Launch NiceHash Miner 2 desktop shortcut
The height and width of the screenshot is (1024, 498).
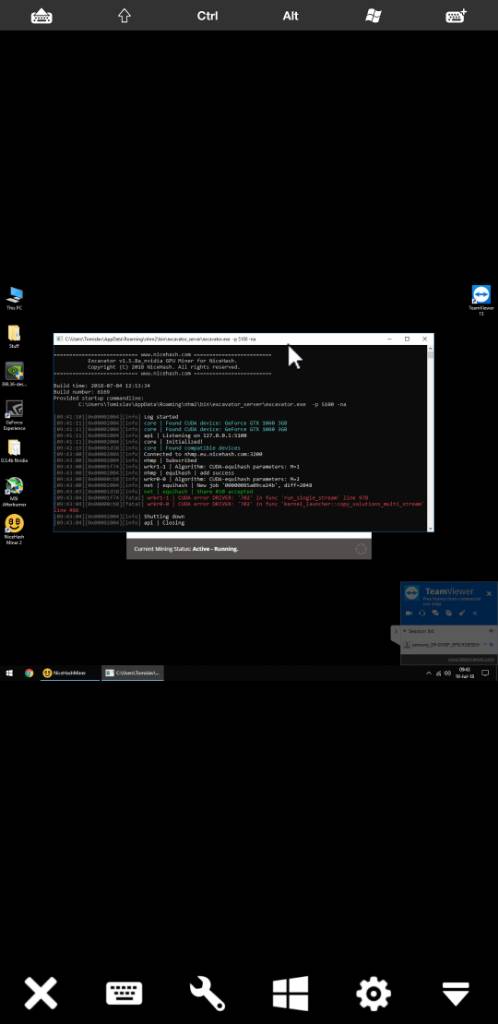coord(14,530)
